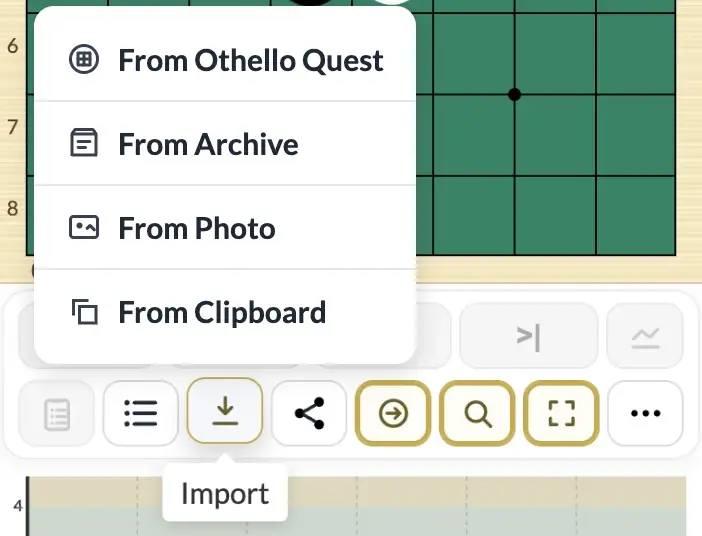Click the board star point dot
The image size is (702, 536).
pos(514,94)
